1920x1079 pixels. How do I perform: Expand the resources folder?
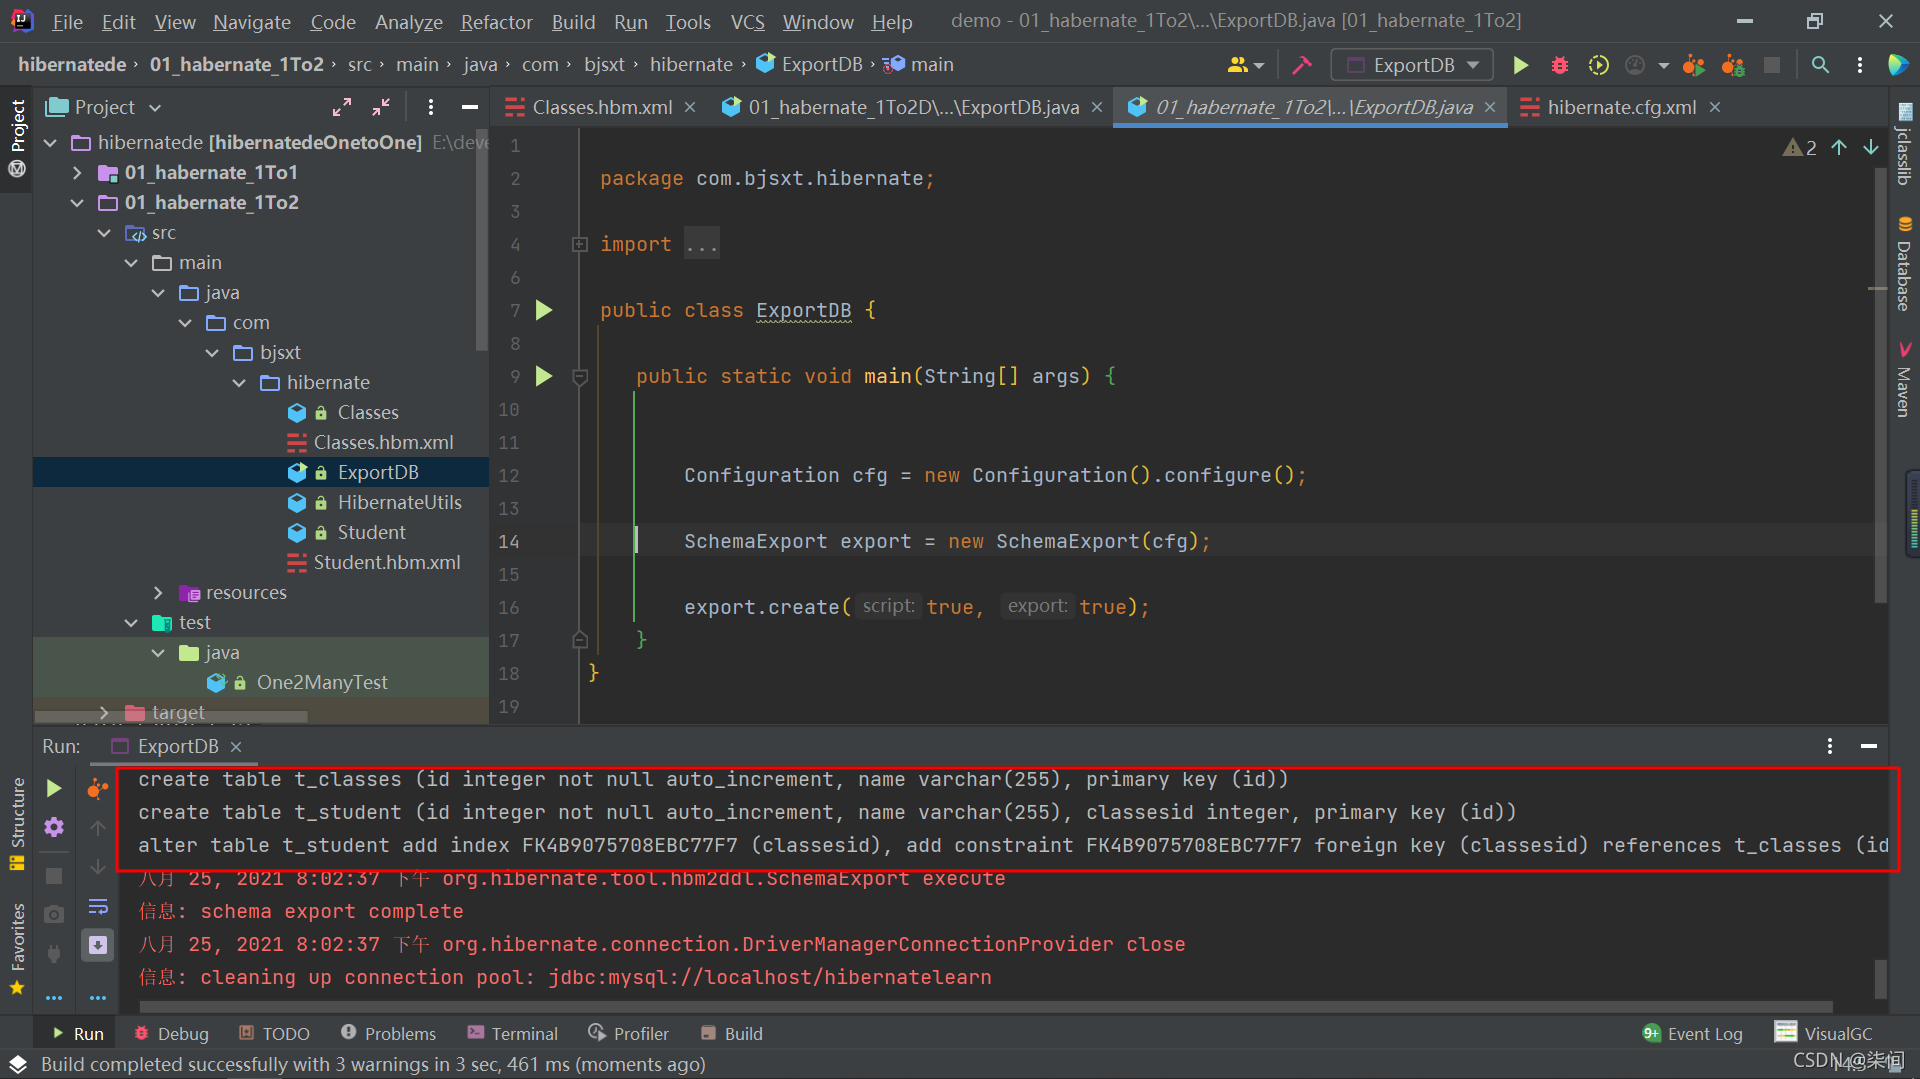(x=158, y=593)
